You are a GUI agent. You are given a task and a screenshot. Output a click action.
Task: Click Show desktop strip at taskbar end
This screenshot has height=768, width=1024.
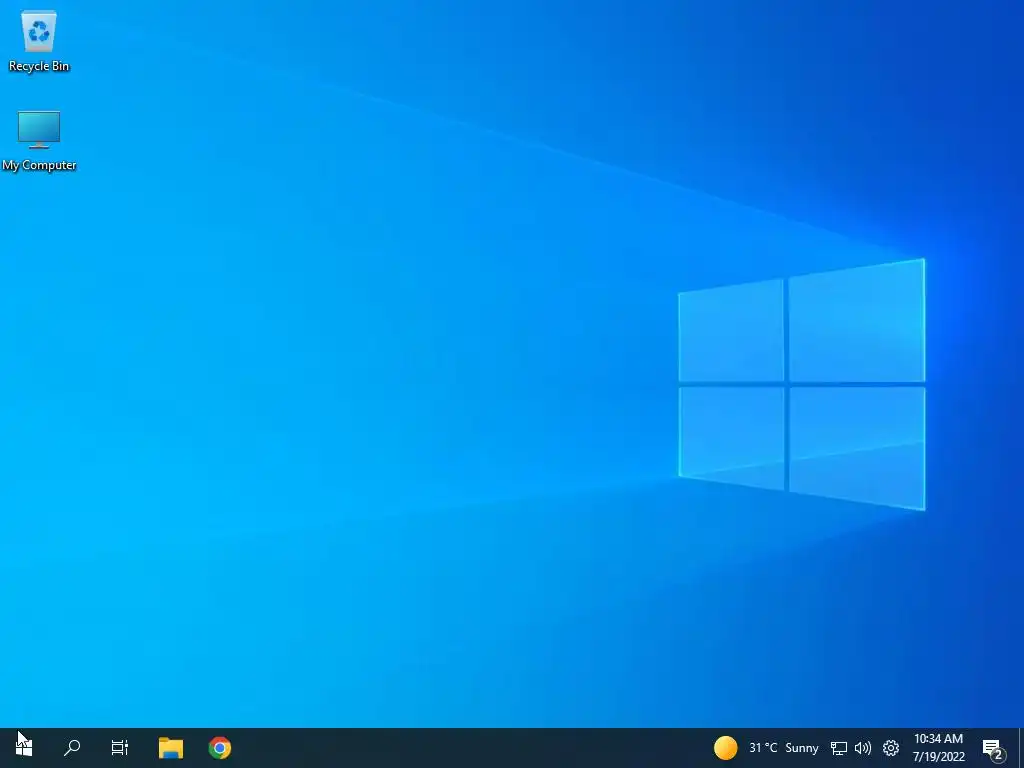coord(1021,748)
